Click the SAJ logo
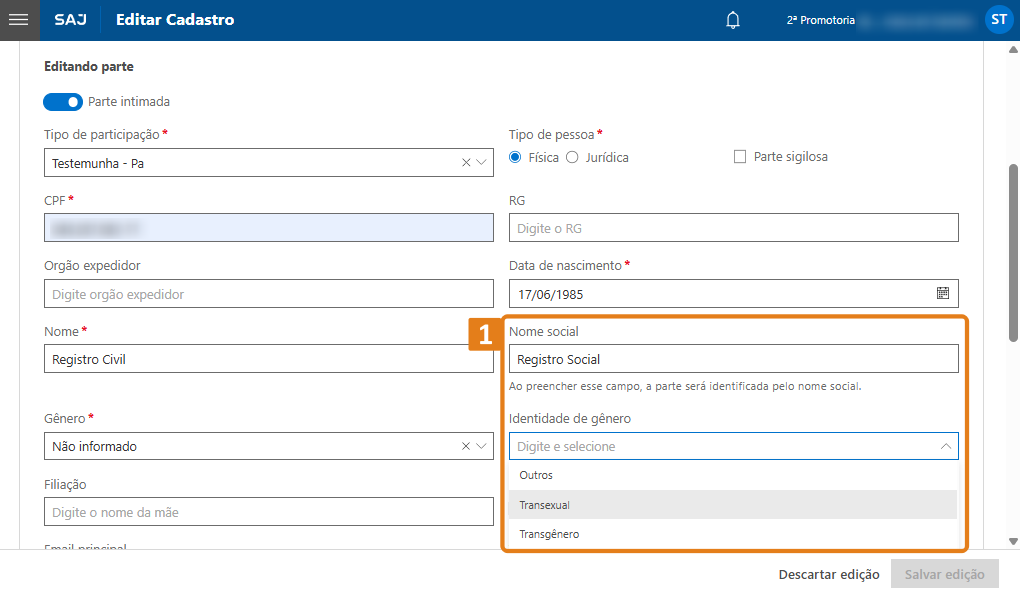The height and width of the screenshot is (593, 1020). 70,20
